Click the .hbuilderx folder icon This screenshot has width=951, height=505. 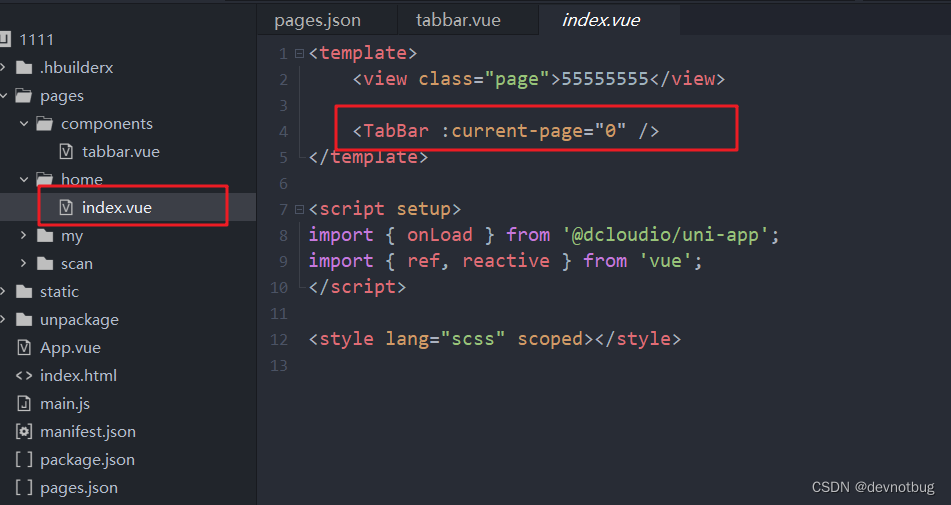click(x=24, y=67)
